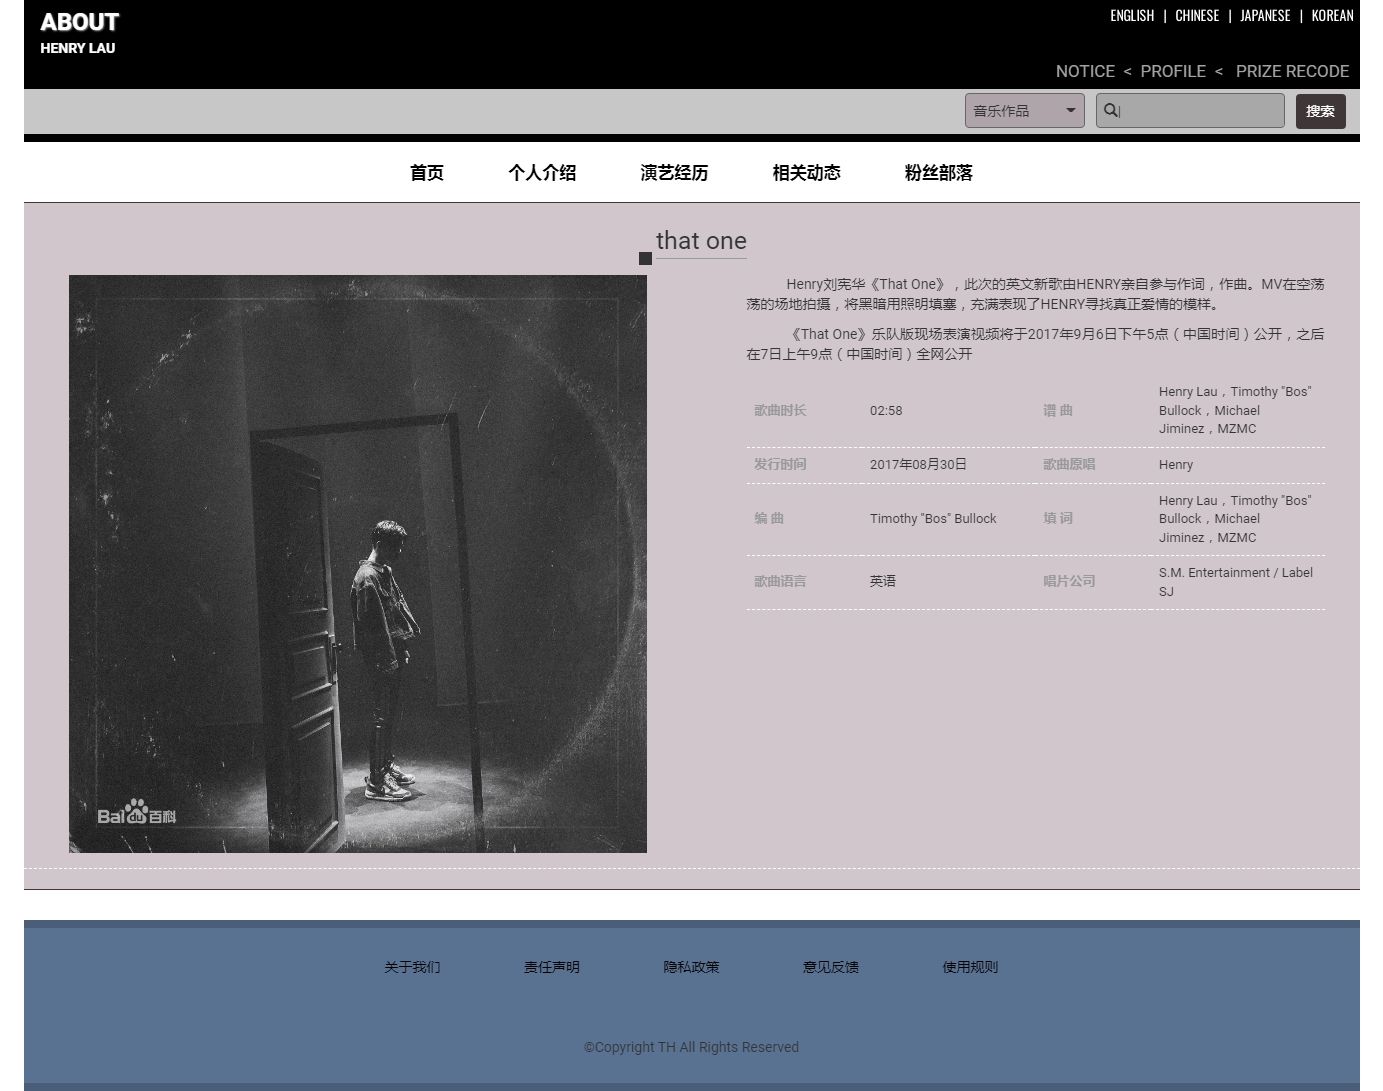
Task: Click the HENRY LAU subtitle
Action: [x=78, y=48]
